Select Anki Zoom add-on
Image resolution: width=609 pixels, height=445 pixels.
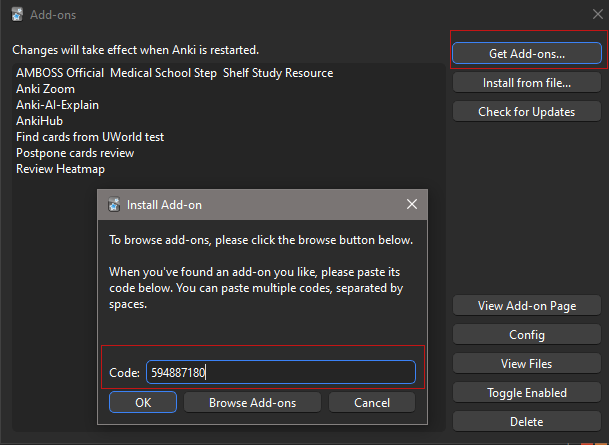click(228, 89)
